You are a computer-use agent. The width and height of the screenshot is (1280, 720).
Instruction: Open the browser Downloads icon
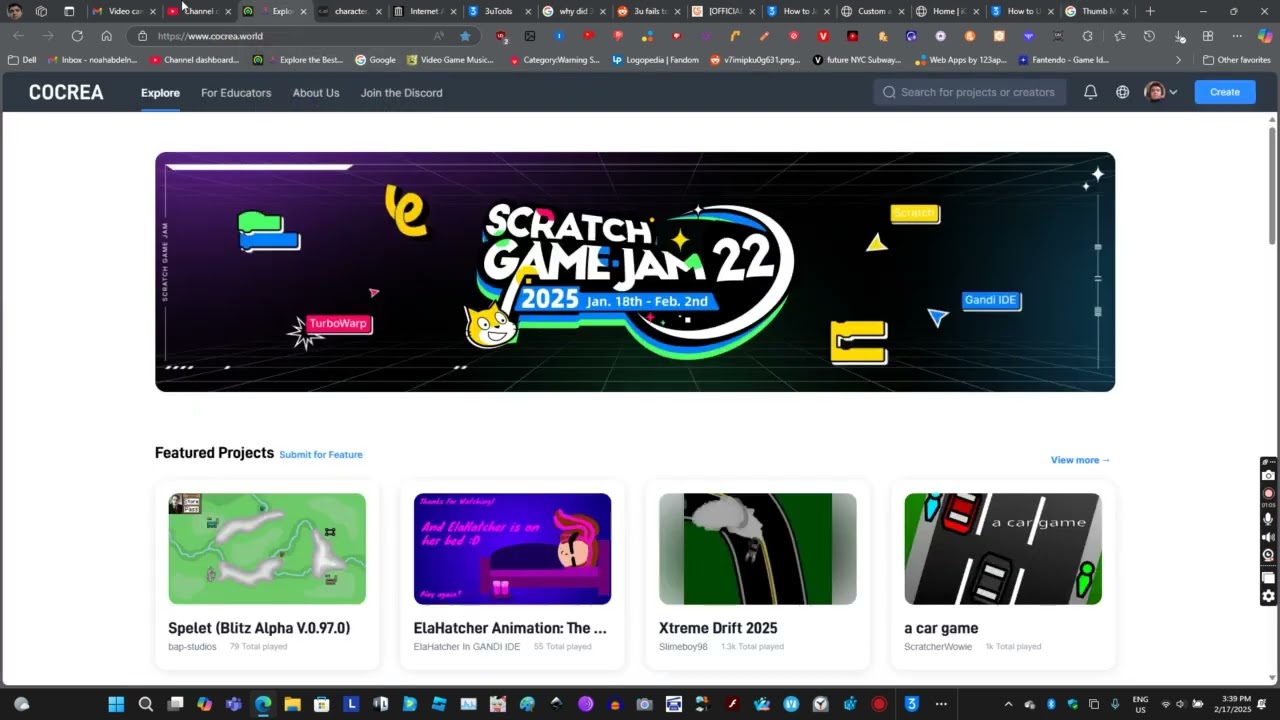(1180, 36)
